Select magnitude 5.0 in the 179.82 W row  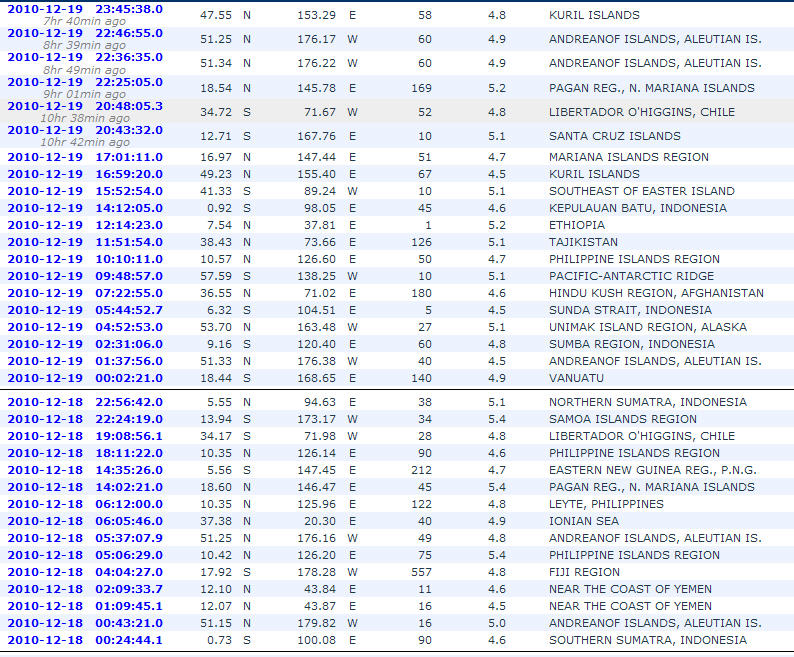click(x=497, y=623)
